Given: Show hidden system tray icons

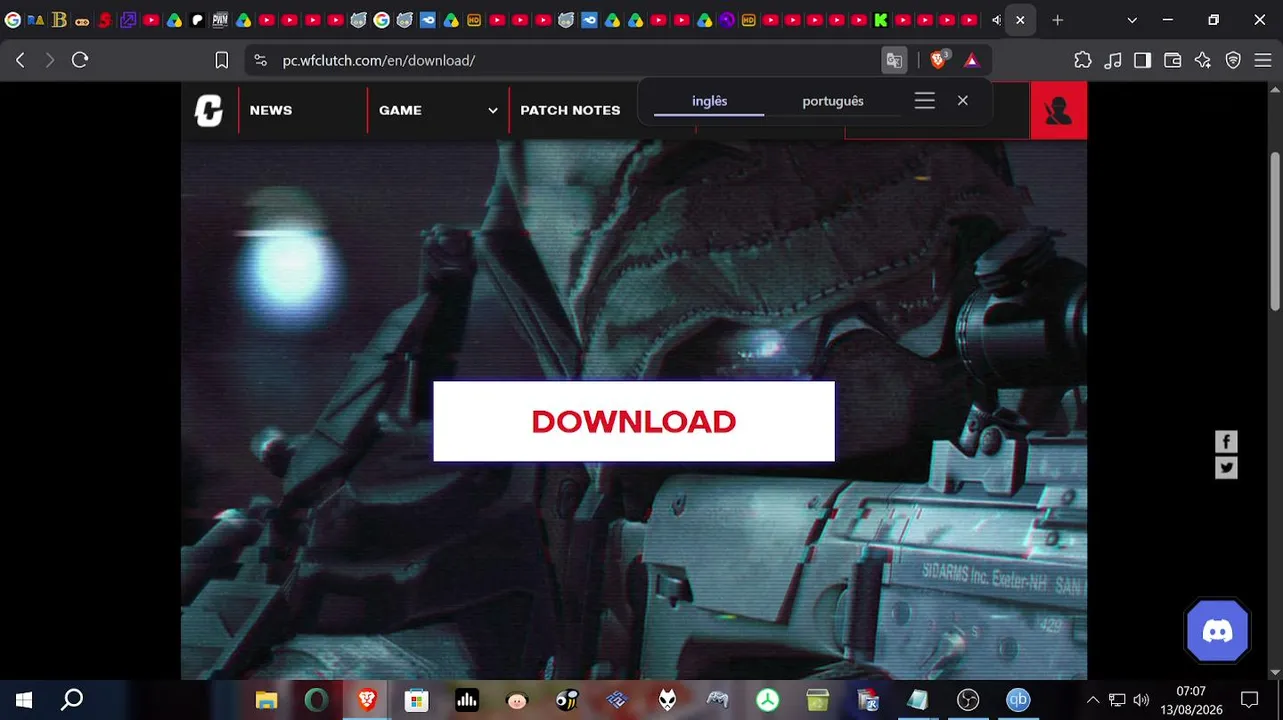Looking at the screenshot, I should tap(1093, 700).
